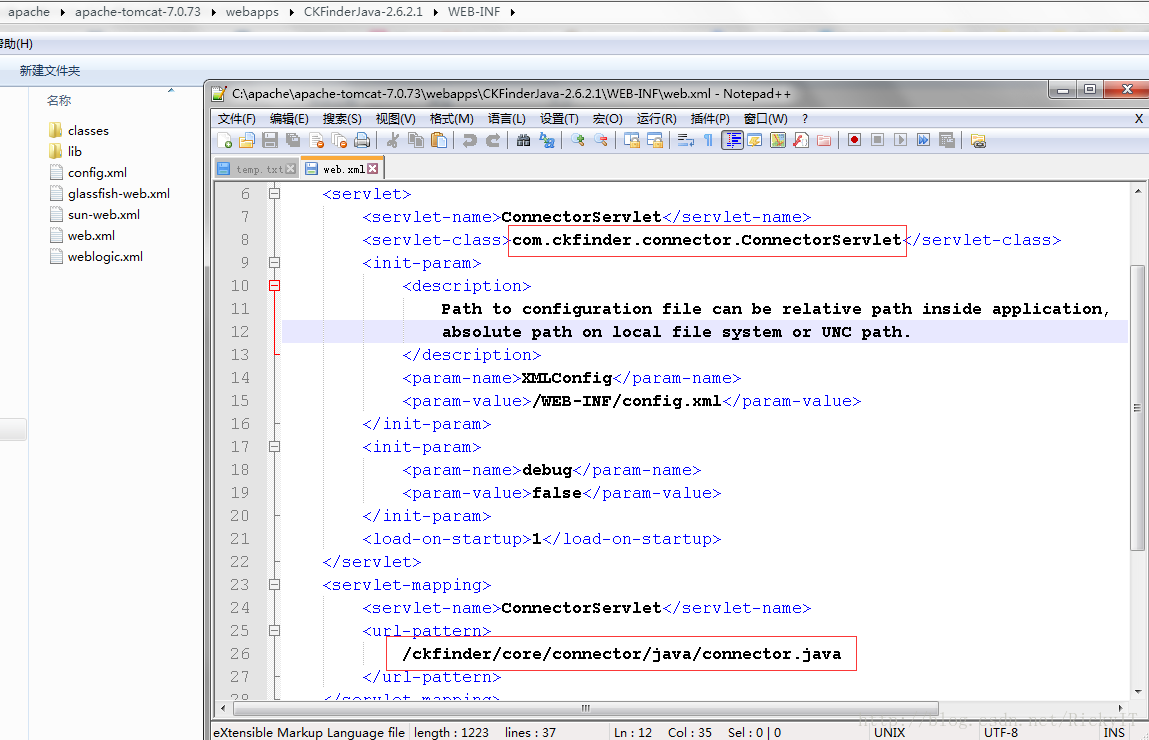Open the 语言(L) menu
1149x740 pixels.
[507, 119]
